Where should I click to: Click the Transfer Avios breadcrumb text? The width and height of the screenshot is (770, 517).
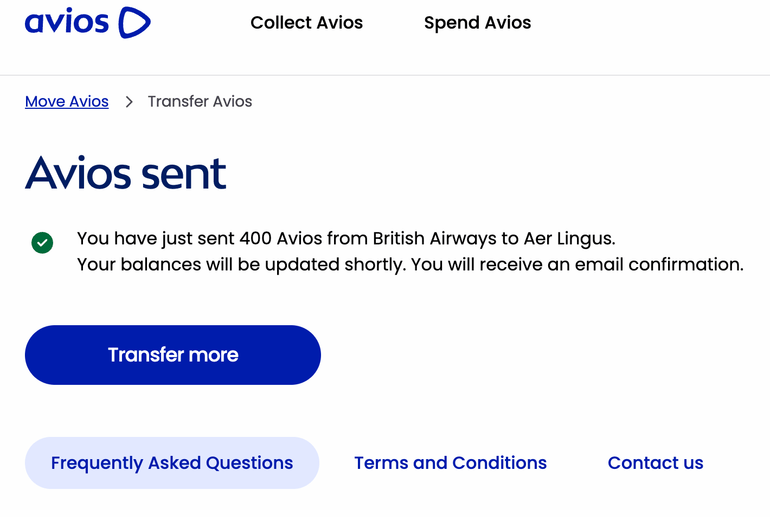tap(200, 102)
